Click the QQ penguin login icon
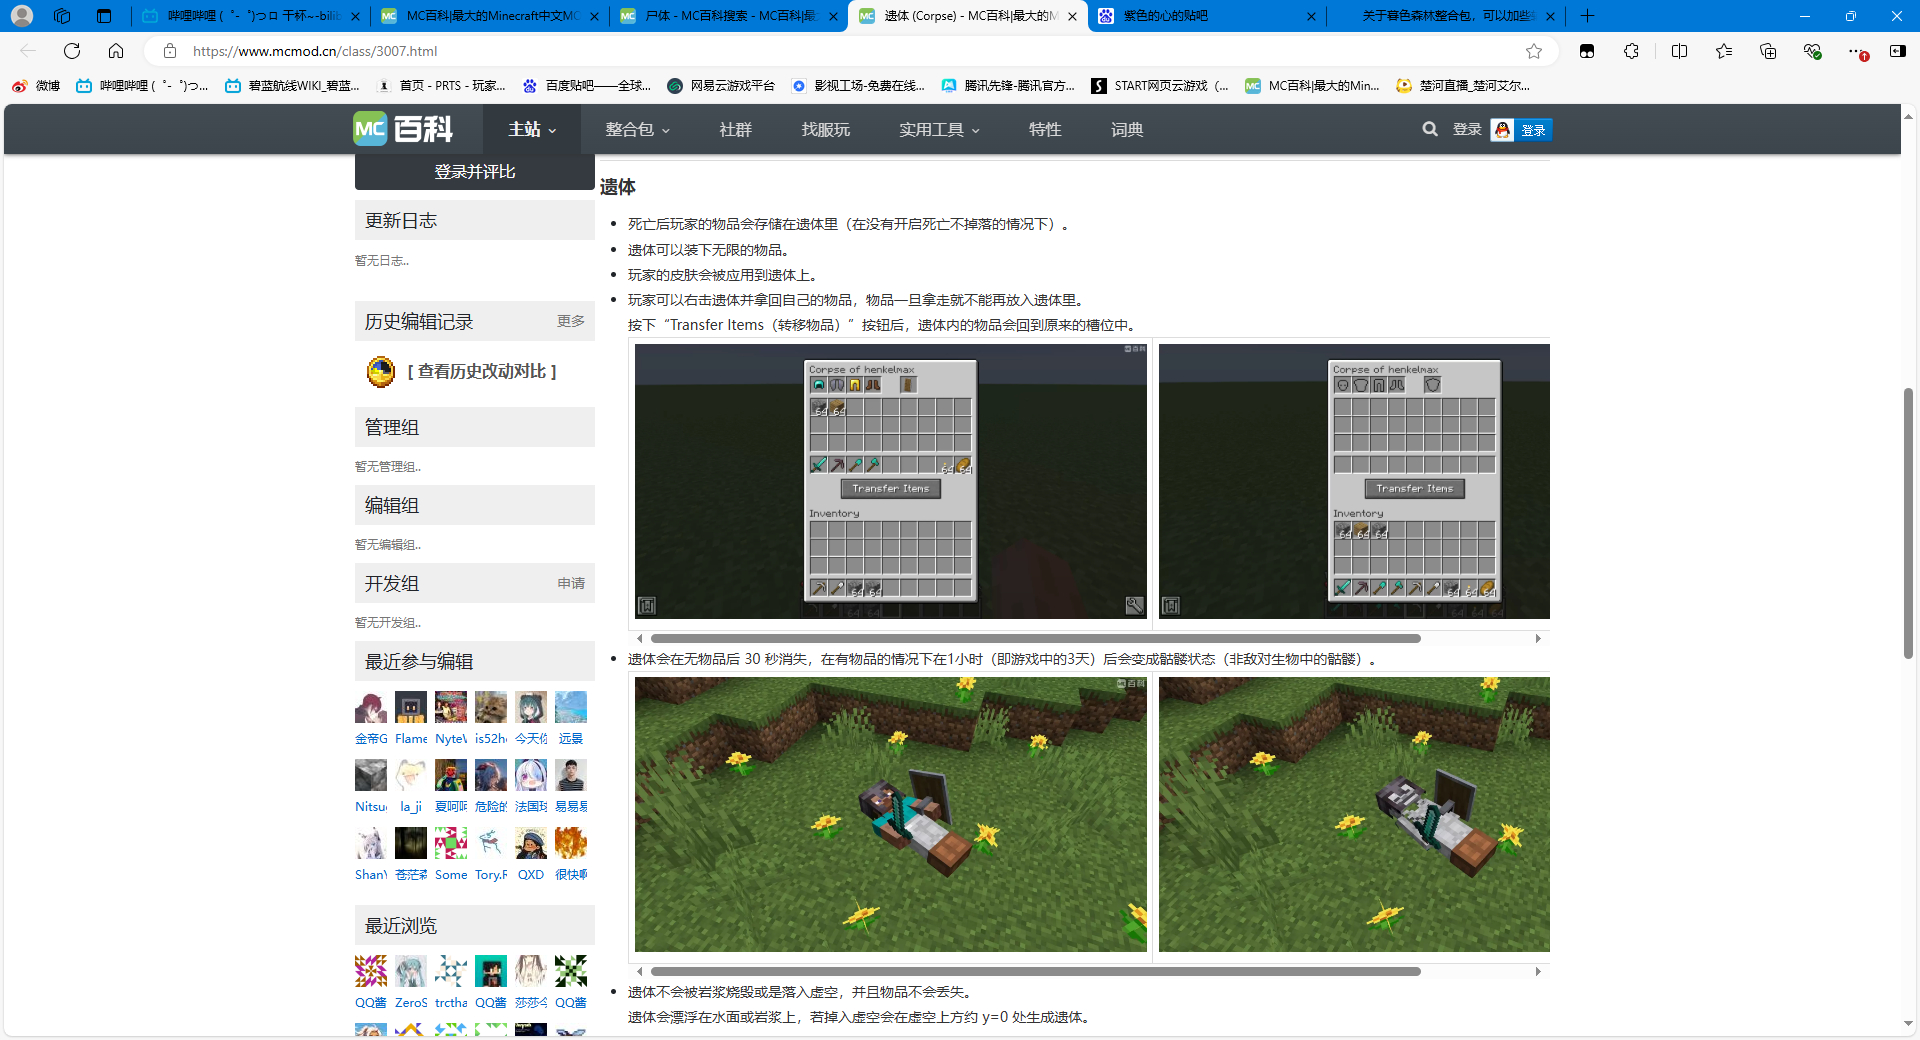Viewport: 1920px width, 1040px height. [1502, 130]
